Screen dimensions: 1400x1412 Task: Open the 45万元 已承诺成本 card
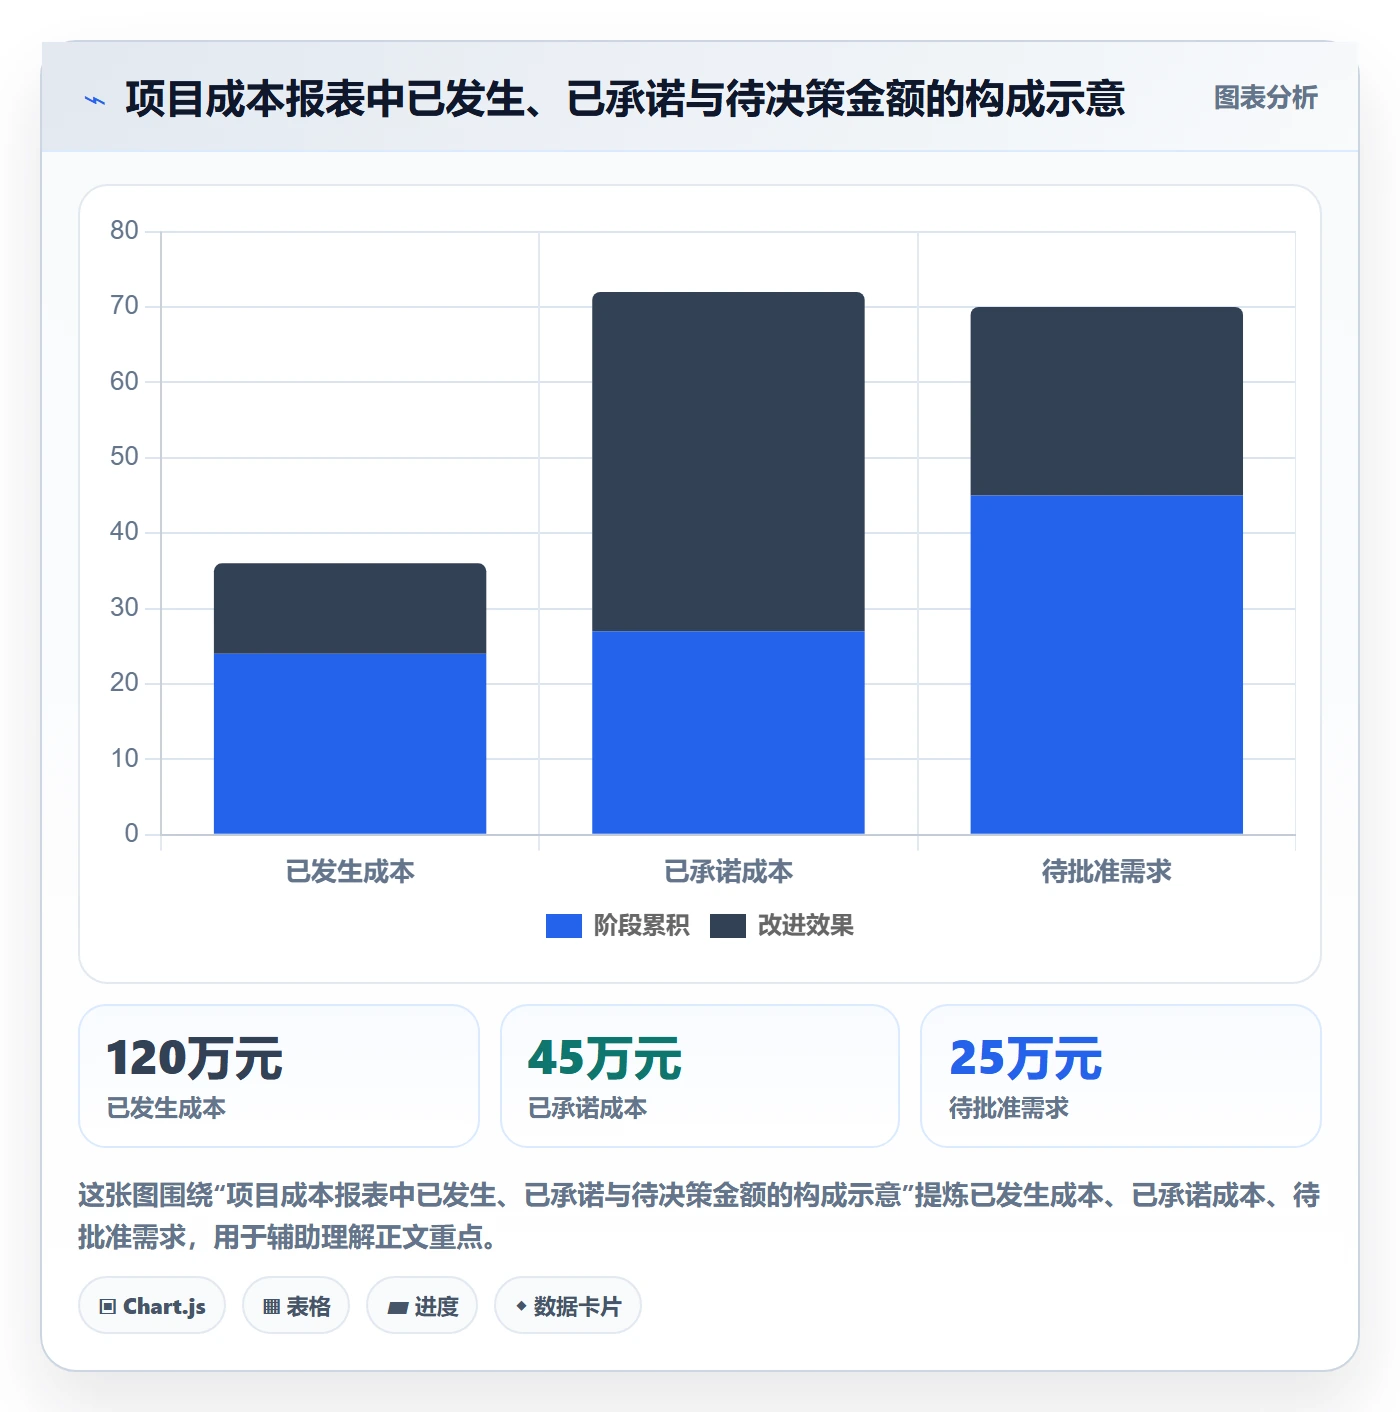tap(700, 1076)
